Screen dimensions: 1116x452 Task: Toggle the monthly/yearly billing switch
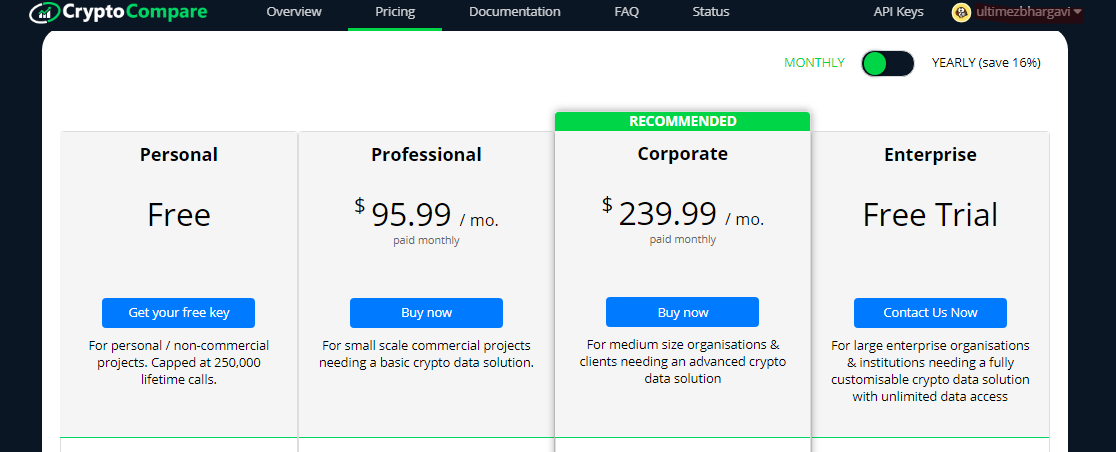(887, 63)
